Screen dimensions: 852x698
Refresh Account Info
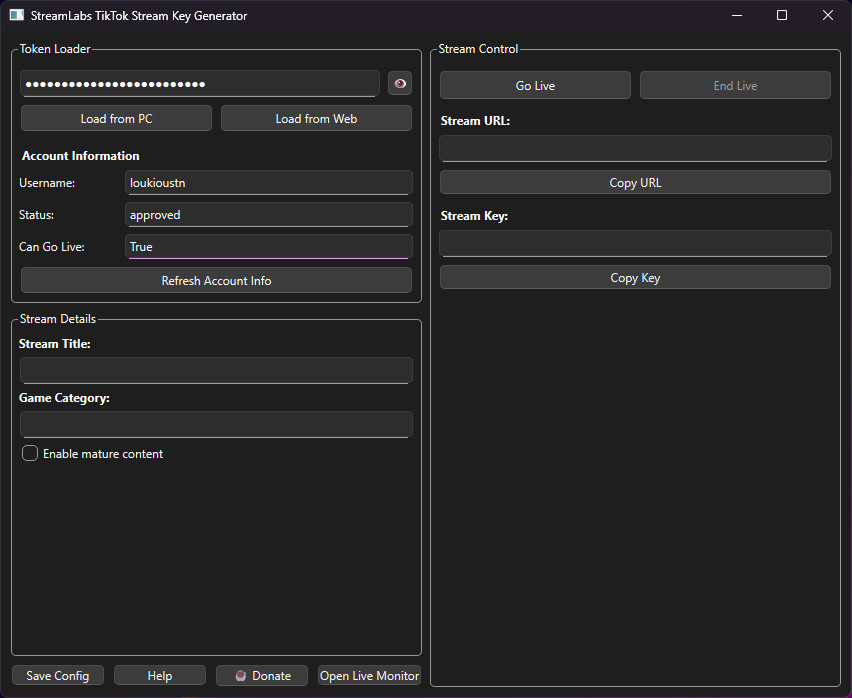216,281
